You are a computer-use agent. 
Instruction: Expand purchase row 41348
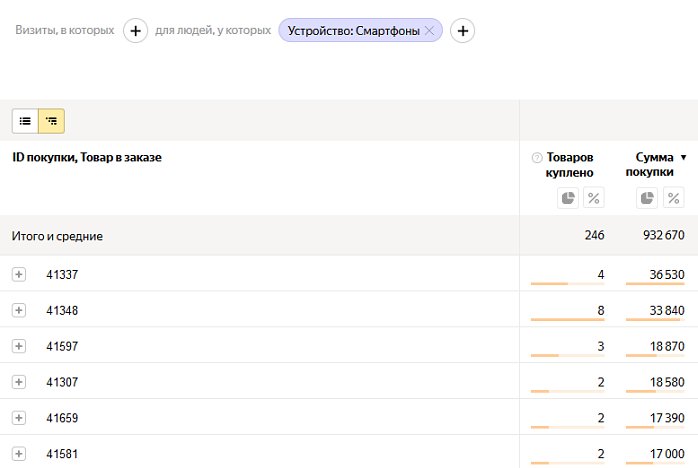click(x=18, y=310)
